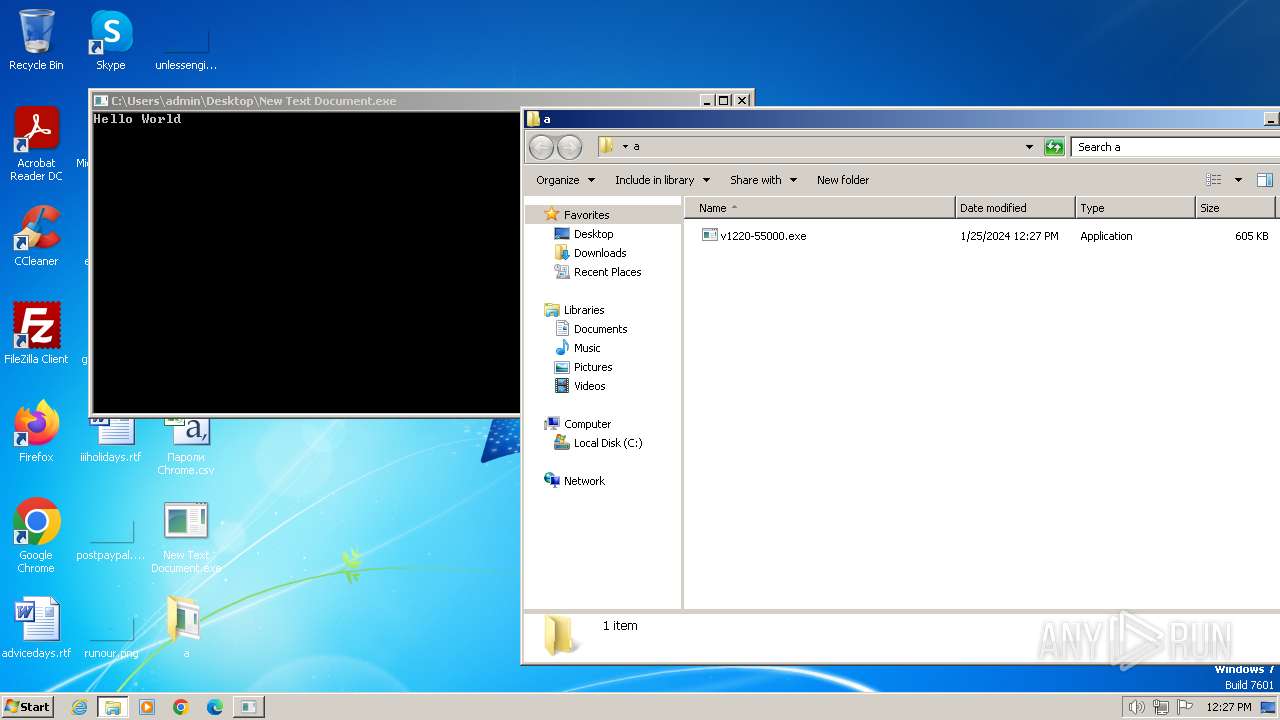Change view using the views icon
This screenshot has width=1280, height=720.
pos(1214,180)
